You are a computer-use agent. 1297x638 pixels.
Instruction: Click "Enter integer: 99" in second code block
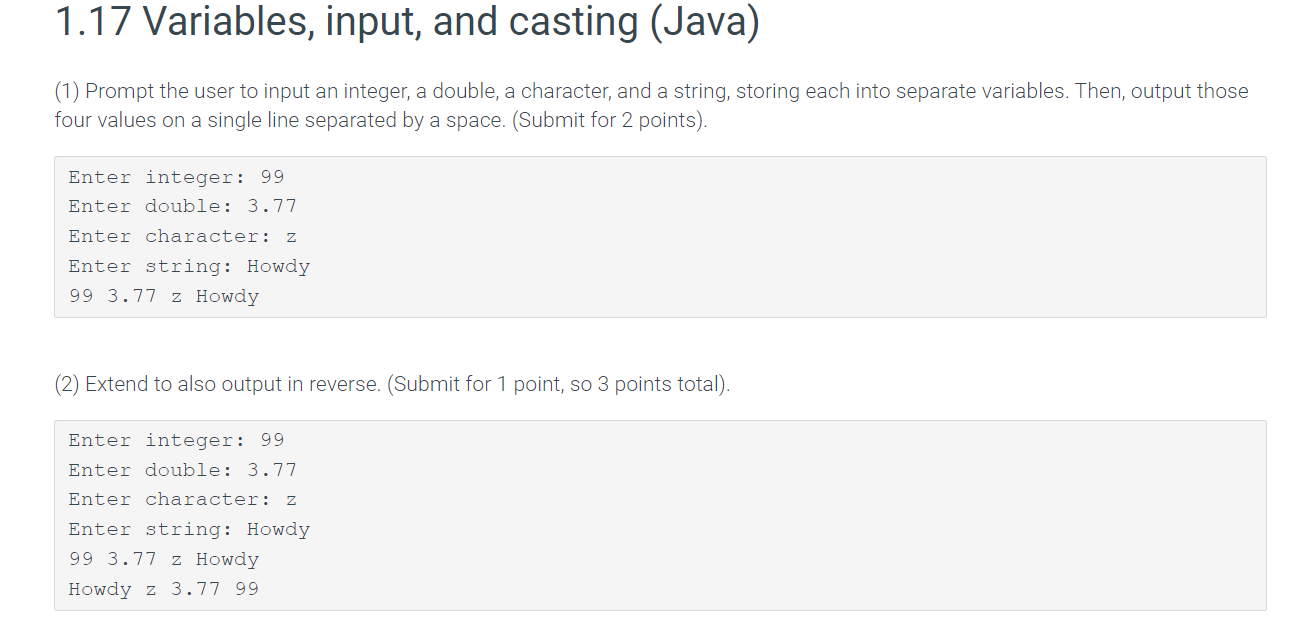pos(176,440)
